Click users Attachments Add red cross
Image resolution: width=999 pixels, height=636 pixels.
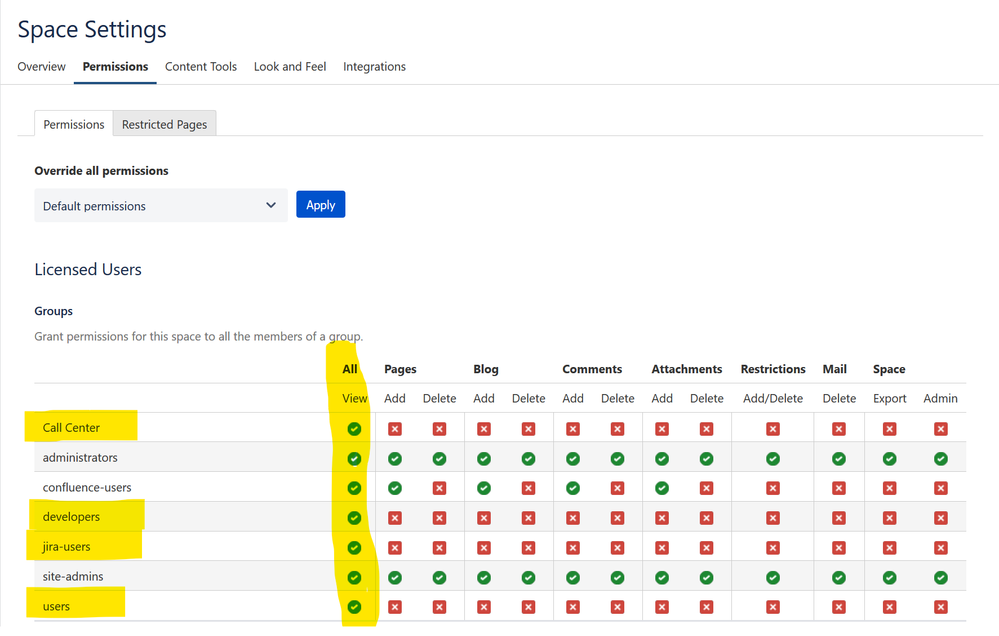(x=662, y=607)
